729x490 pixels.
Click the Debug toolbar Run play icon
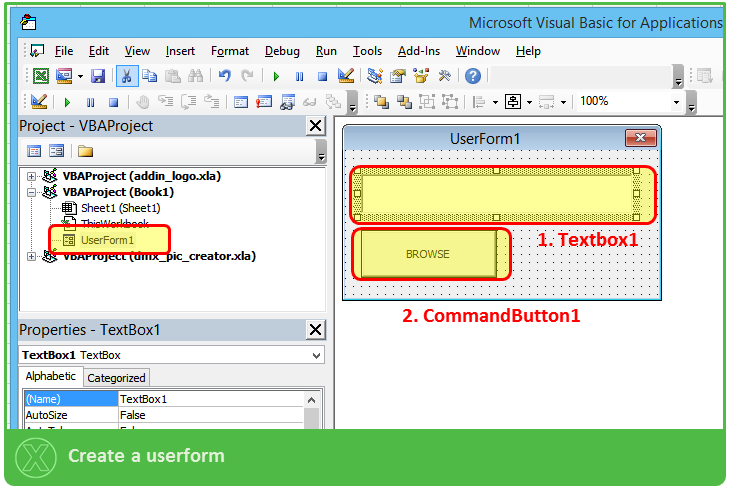tap(67, 102)
